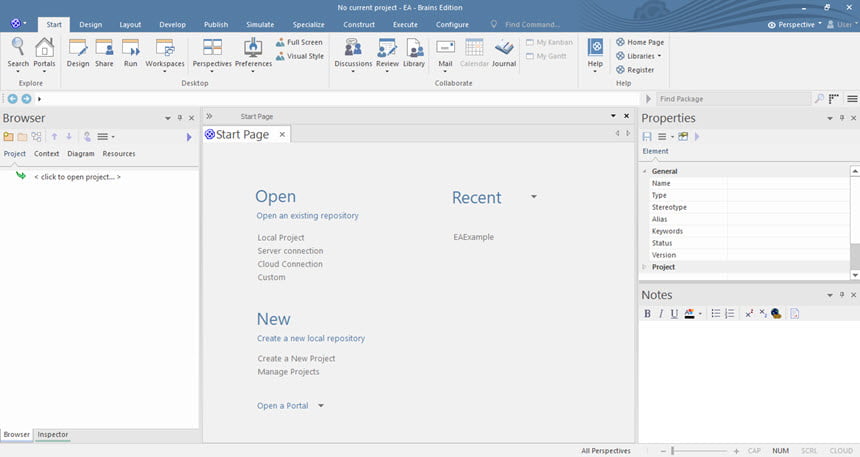Expand the Project section in Properties
Image resolution: width=860 pixels, height=457 pixels.
[x=644, y=267]
